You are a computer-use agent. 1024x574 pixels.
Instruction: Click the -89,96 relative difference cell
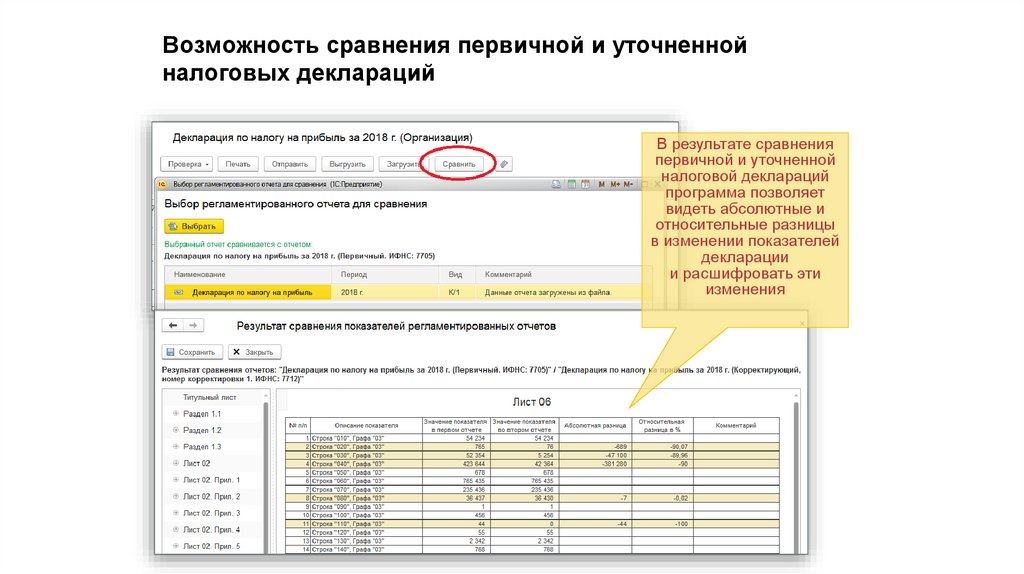tap(662, 455)
